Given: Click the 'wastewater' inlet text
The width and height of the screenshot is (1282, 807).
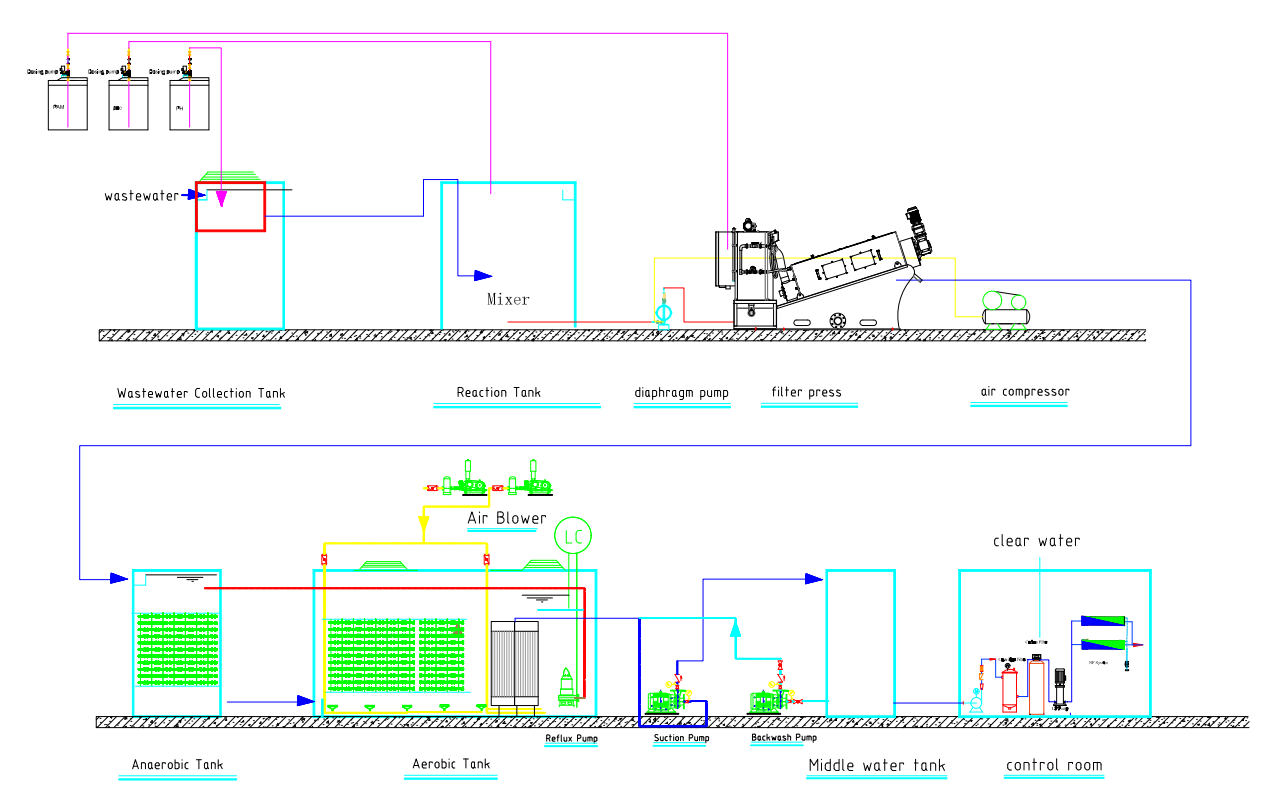Looking at the screenshot, I should 142,196.
